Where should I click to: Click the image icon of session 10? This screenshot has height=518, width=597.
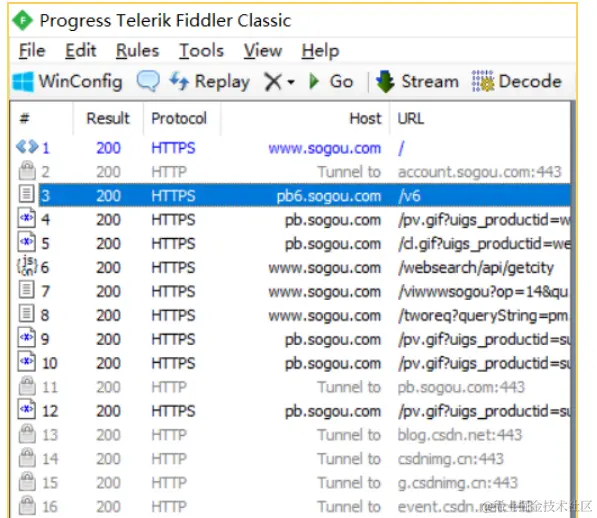(27, 362)
